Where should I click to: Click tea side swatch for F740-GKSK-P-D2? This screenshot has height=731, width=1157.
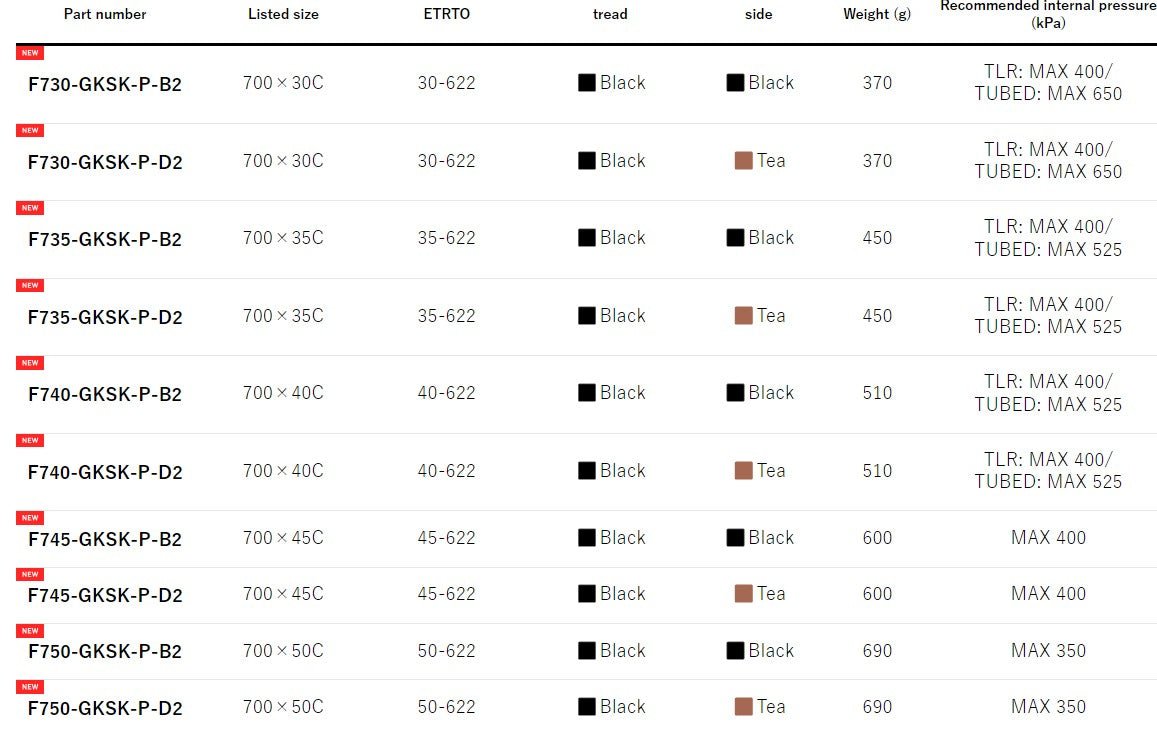[743, 471]
